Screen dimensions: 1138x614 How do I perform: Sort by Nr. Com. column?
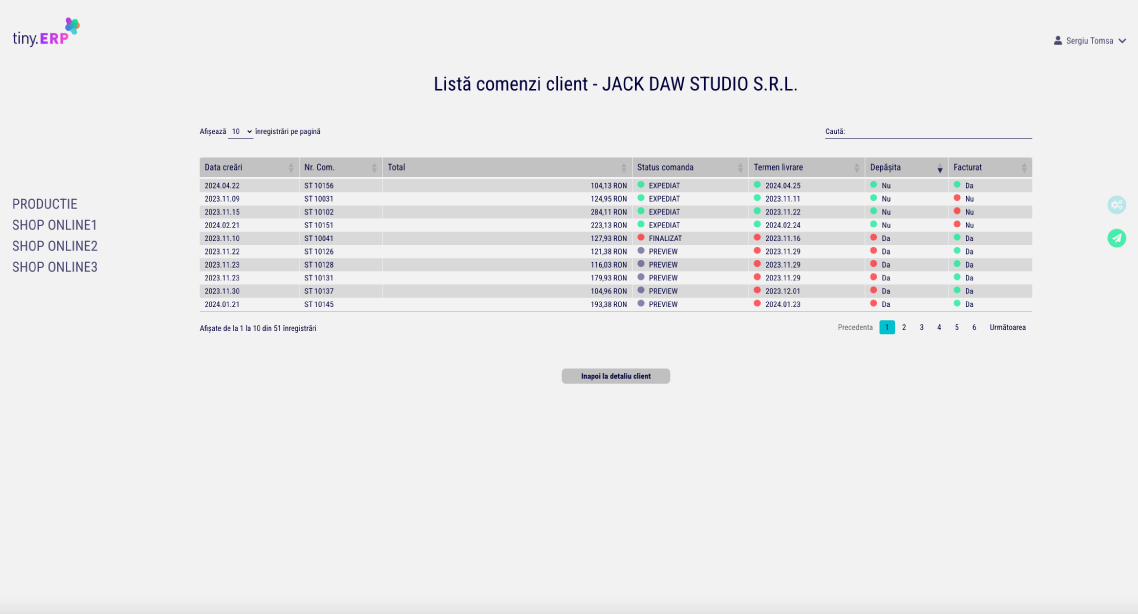[x=340, y=168]
